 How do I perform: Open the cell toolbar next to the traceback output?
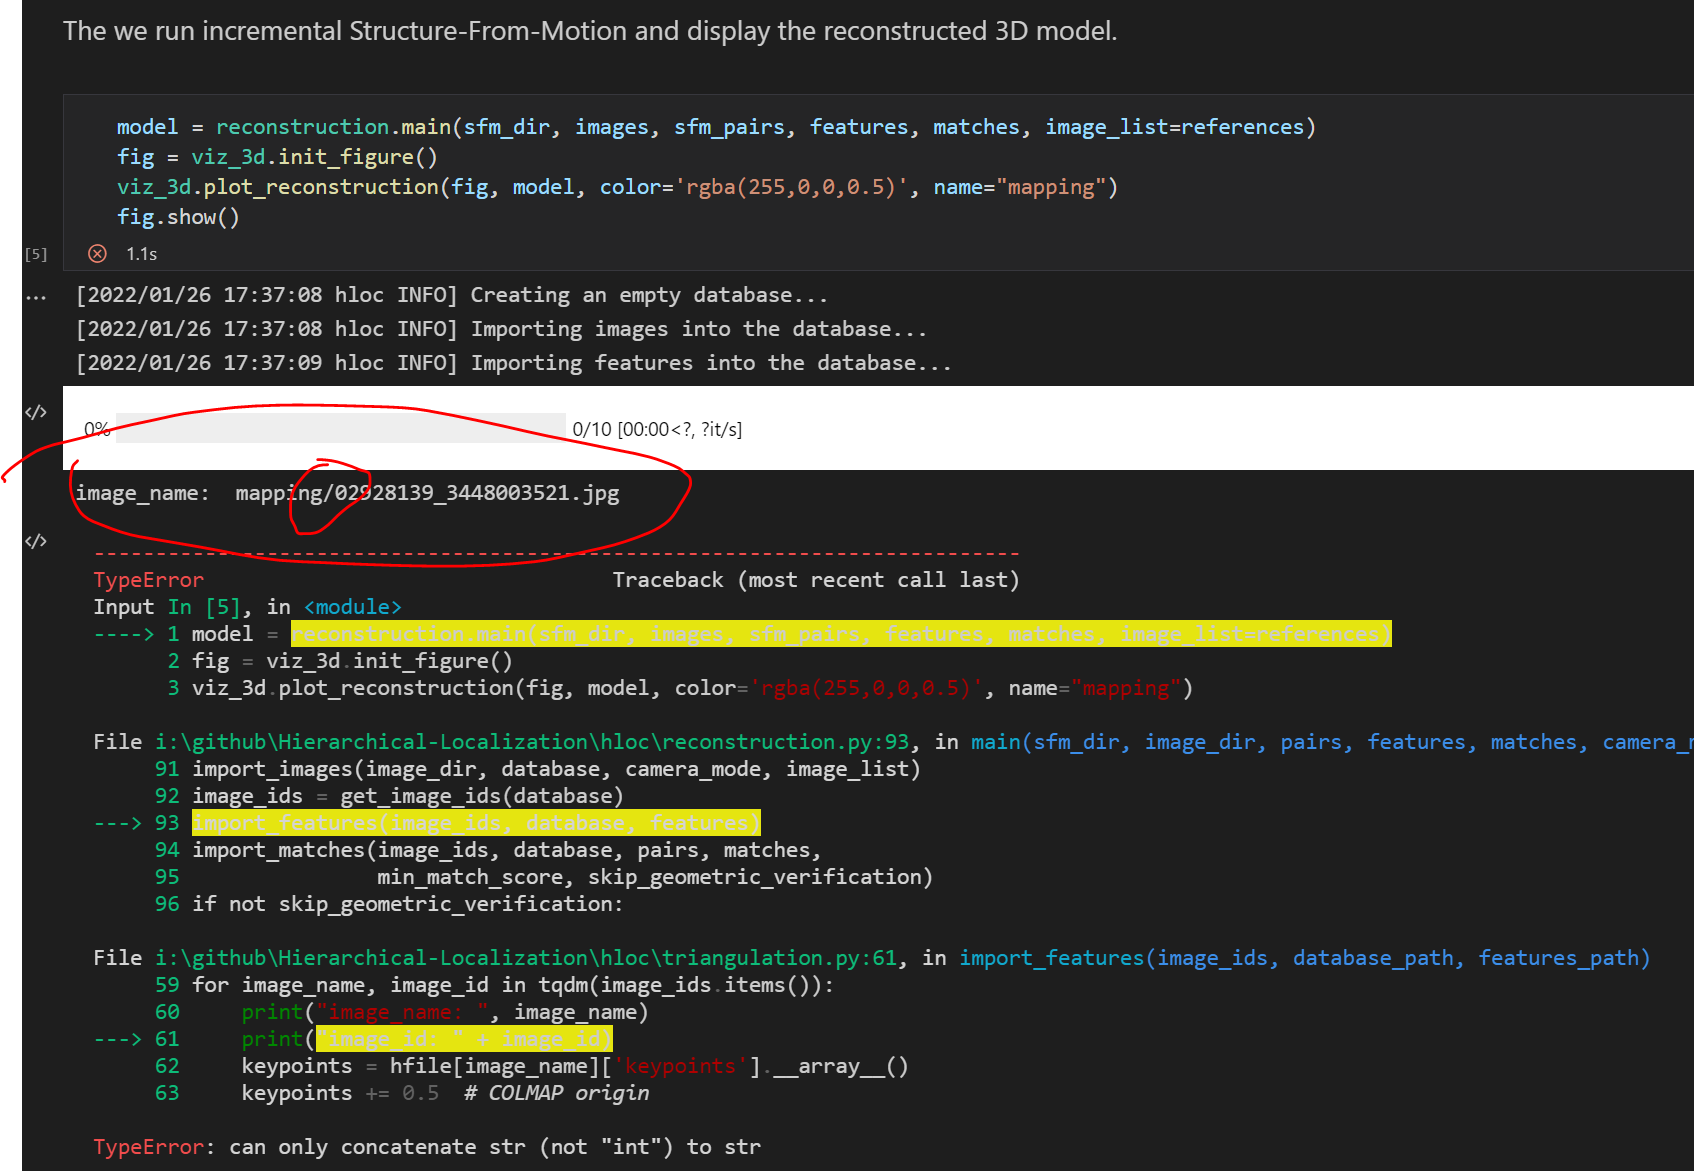tap(37, 541)
